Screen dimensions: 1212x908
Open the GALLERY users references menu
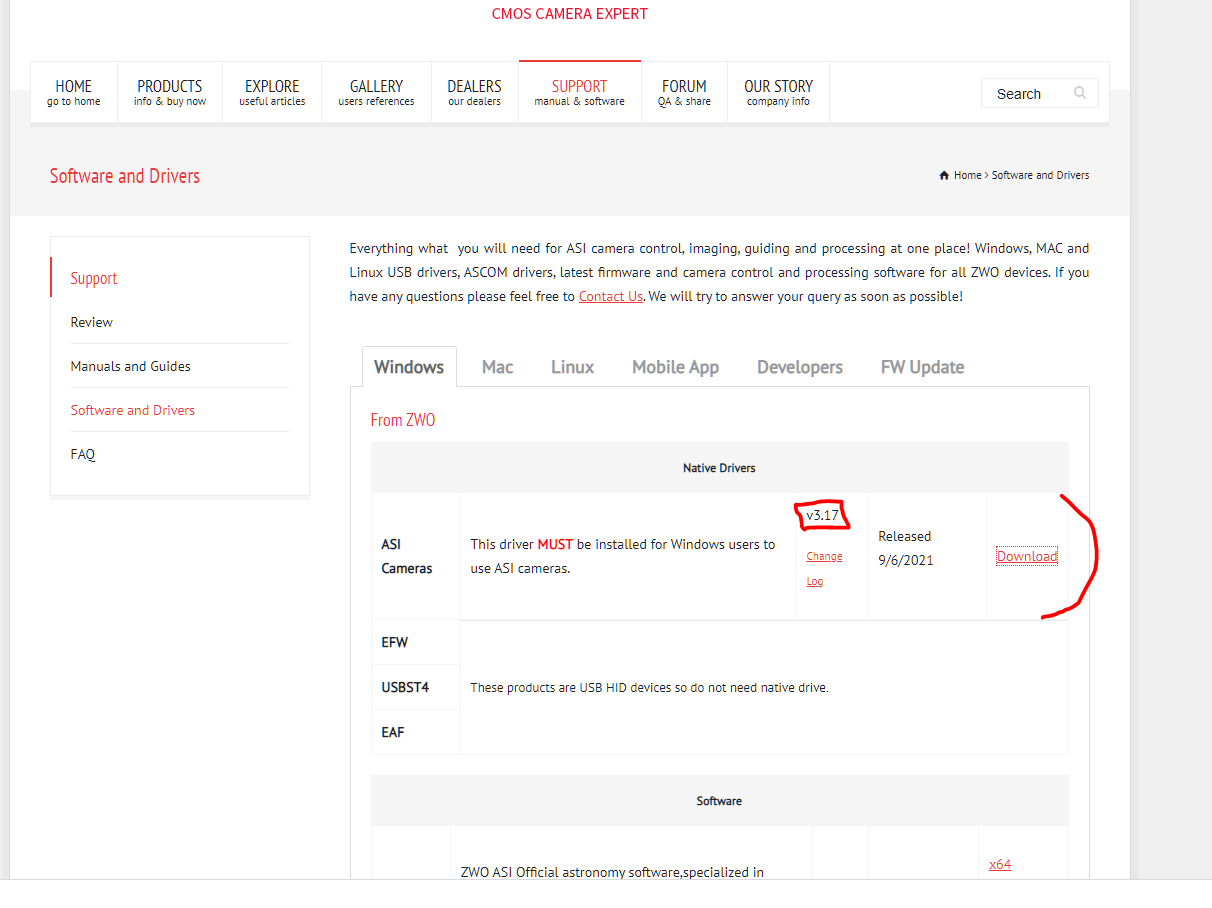pos(376,92)
